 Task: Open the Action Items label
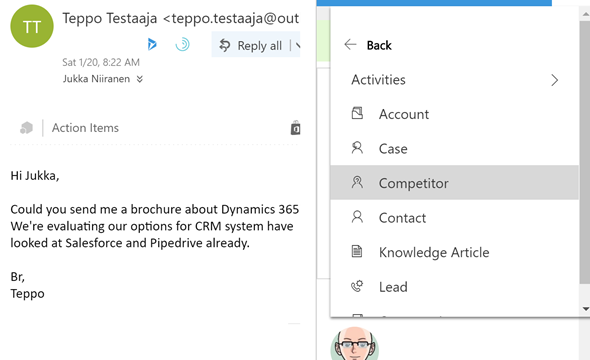(85, 128)
